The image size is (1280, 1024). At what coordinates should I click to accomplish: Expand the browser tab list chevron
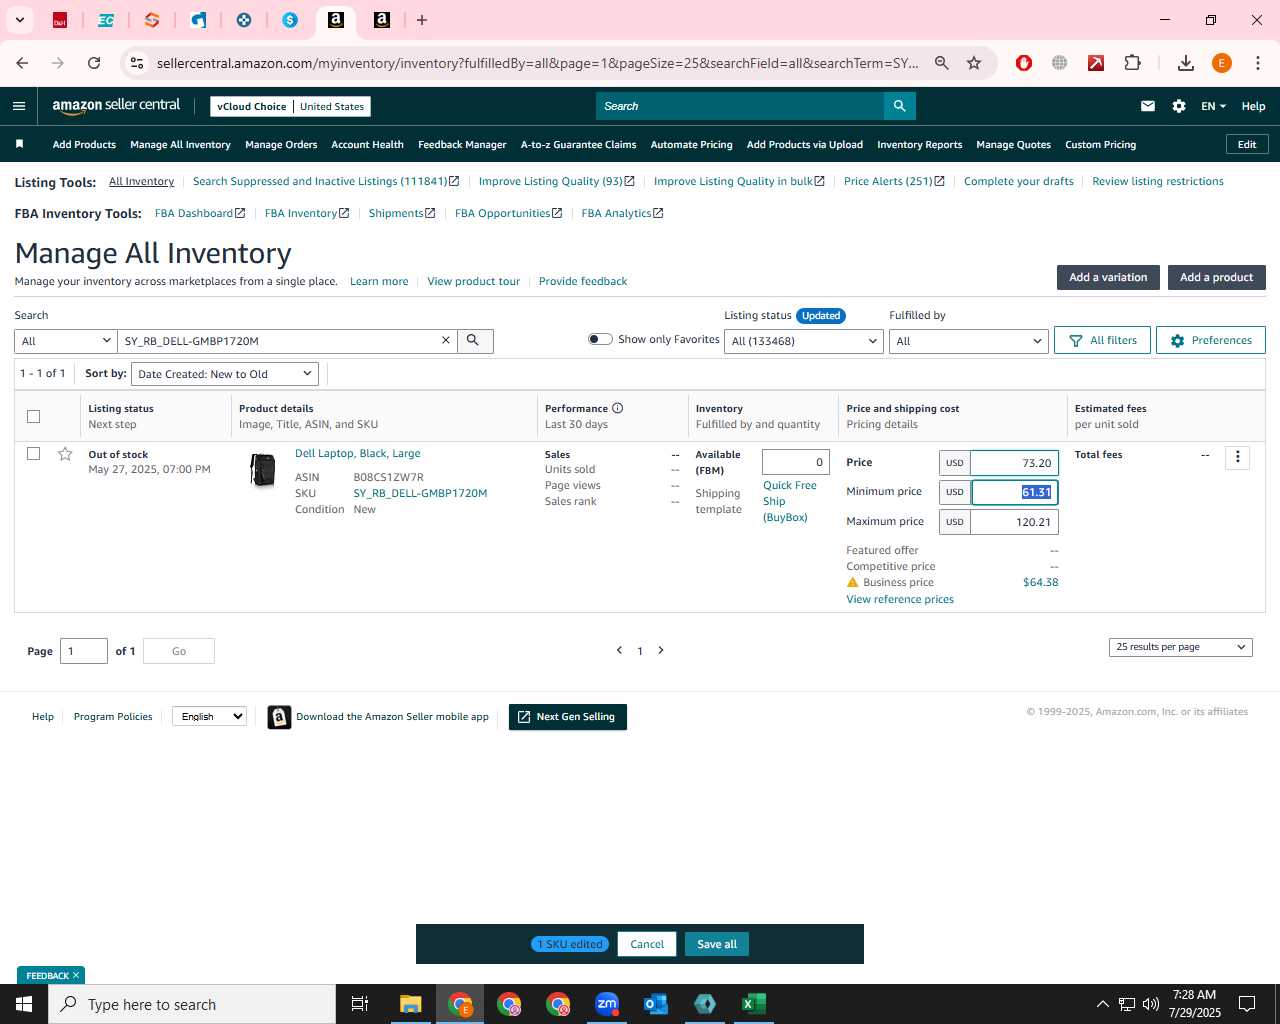pos(19,20)
